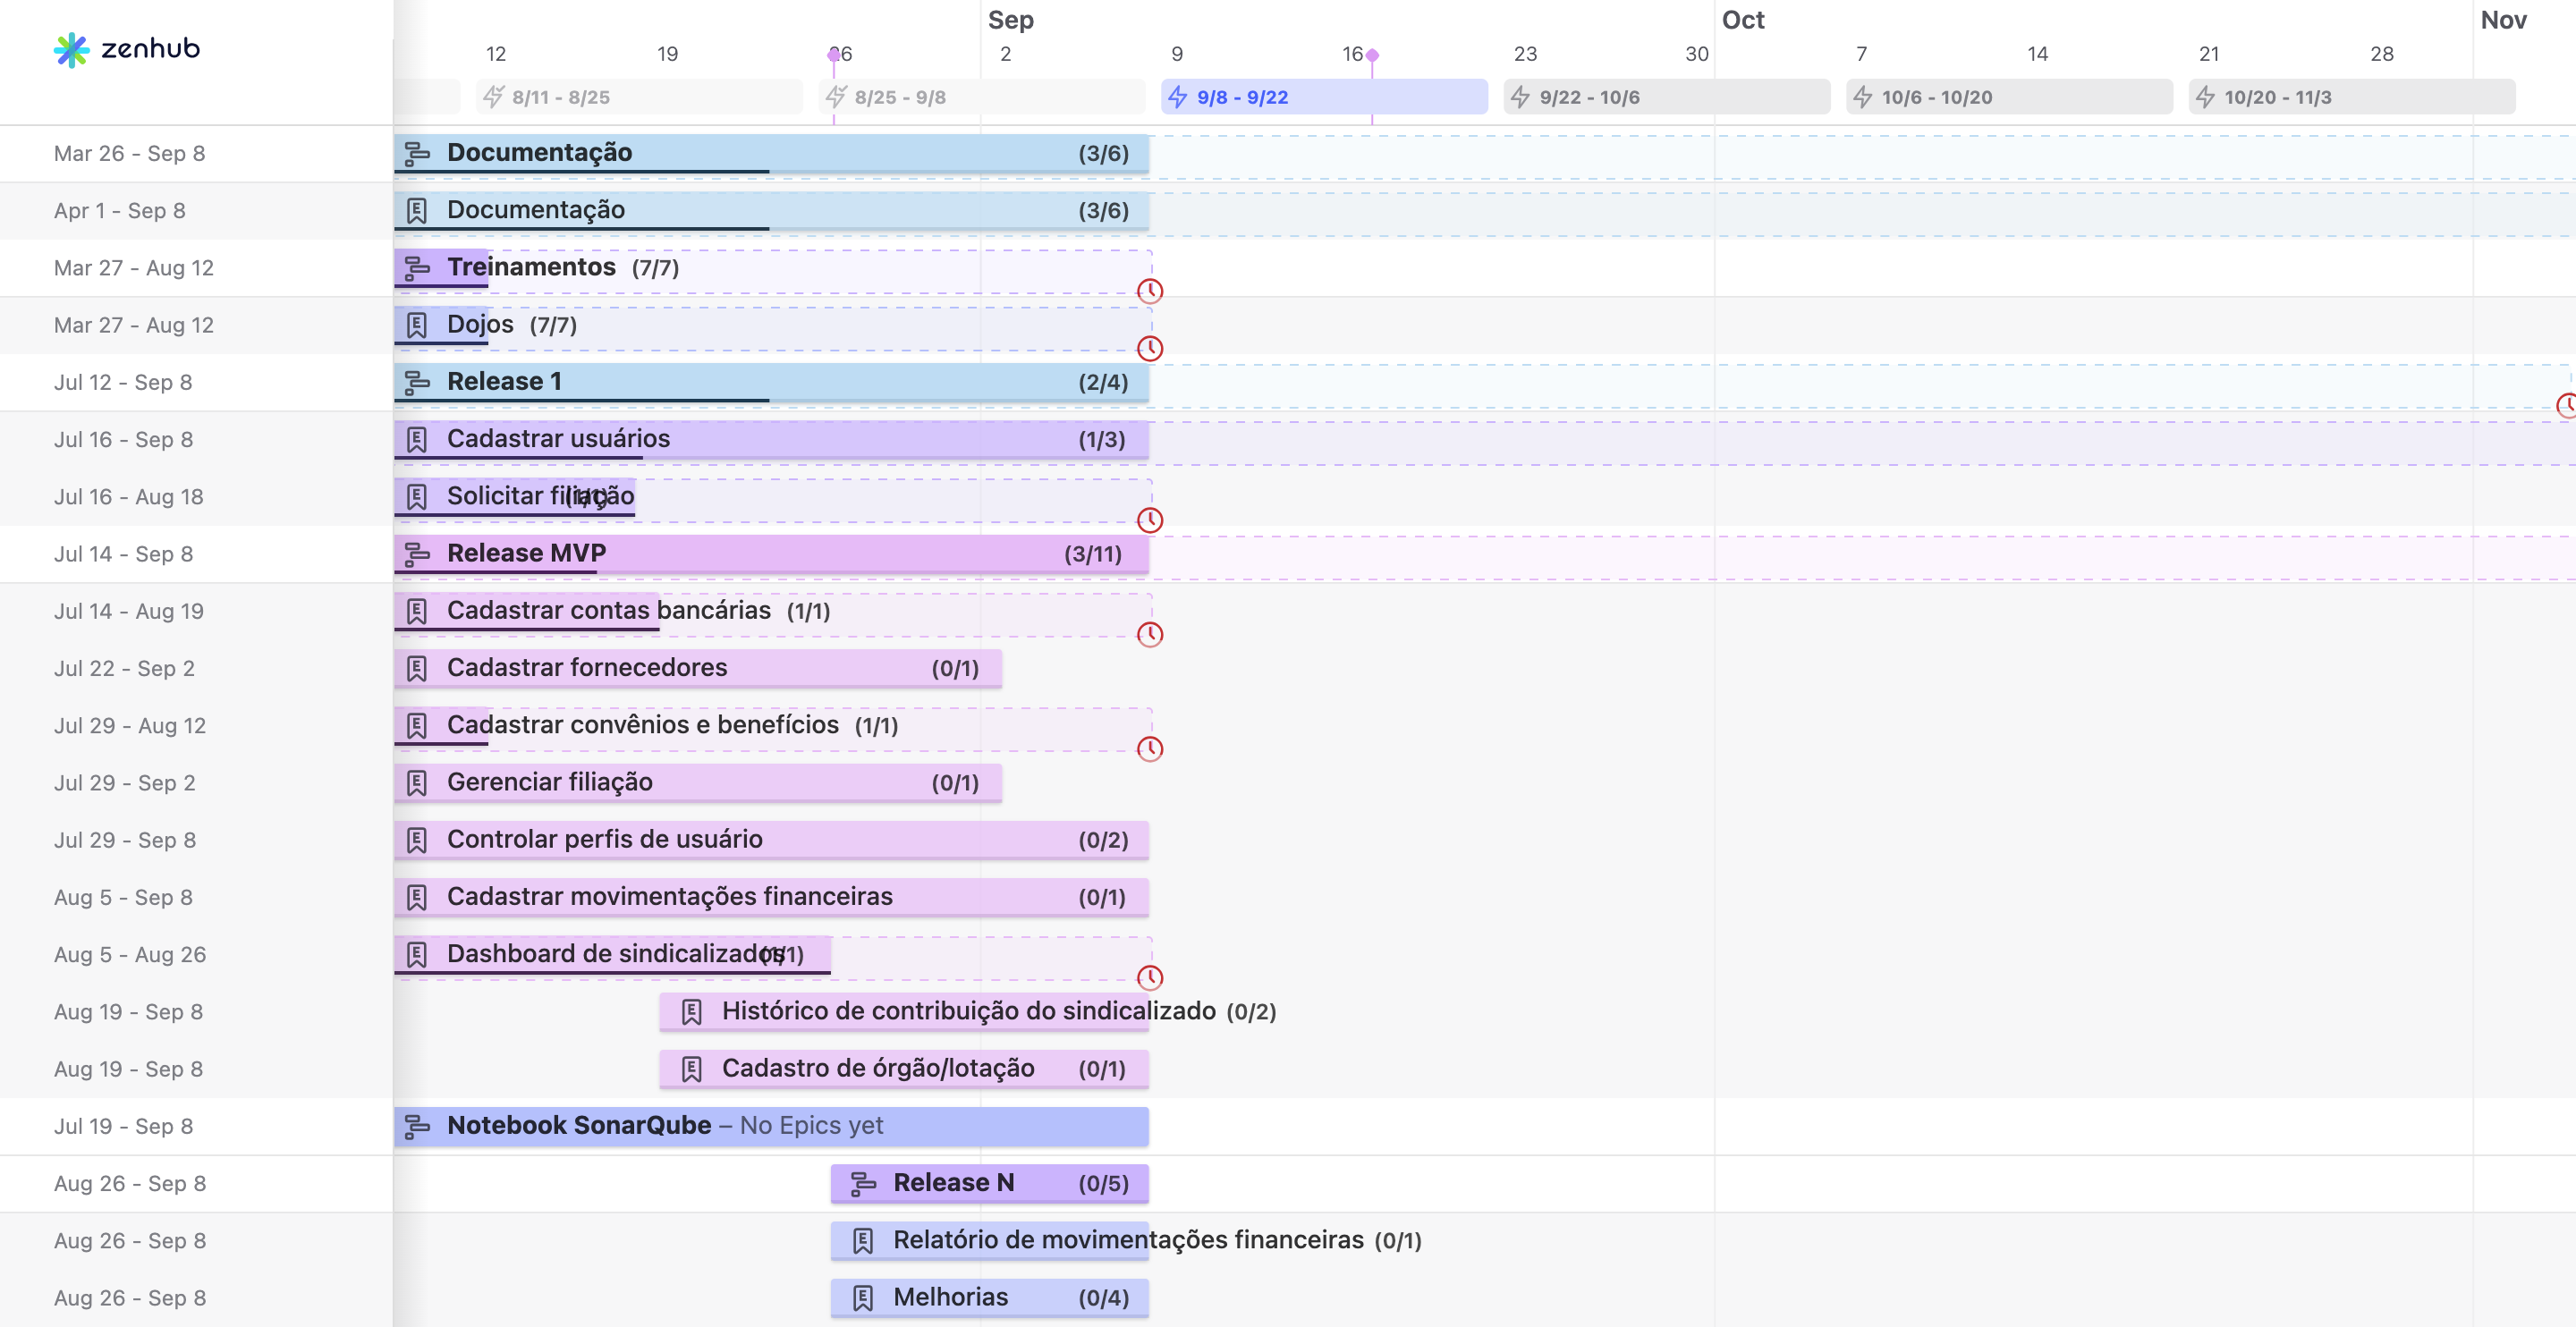Click the Dojos epic title
The height and width of the screenshot is (1327, 2576).
click(480, 324)
